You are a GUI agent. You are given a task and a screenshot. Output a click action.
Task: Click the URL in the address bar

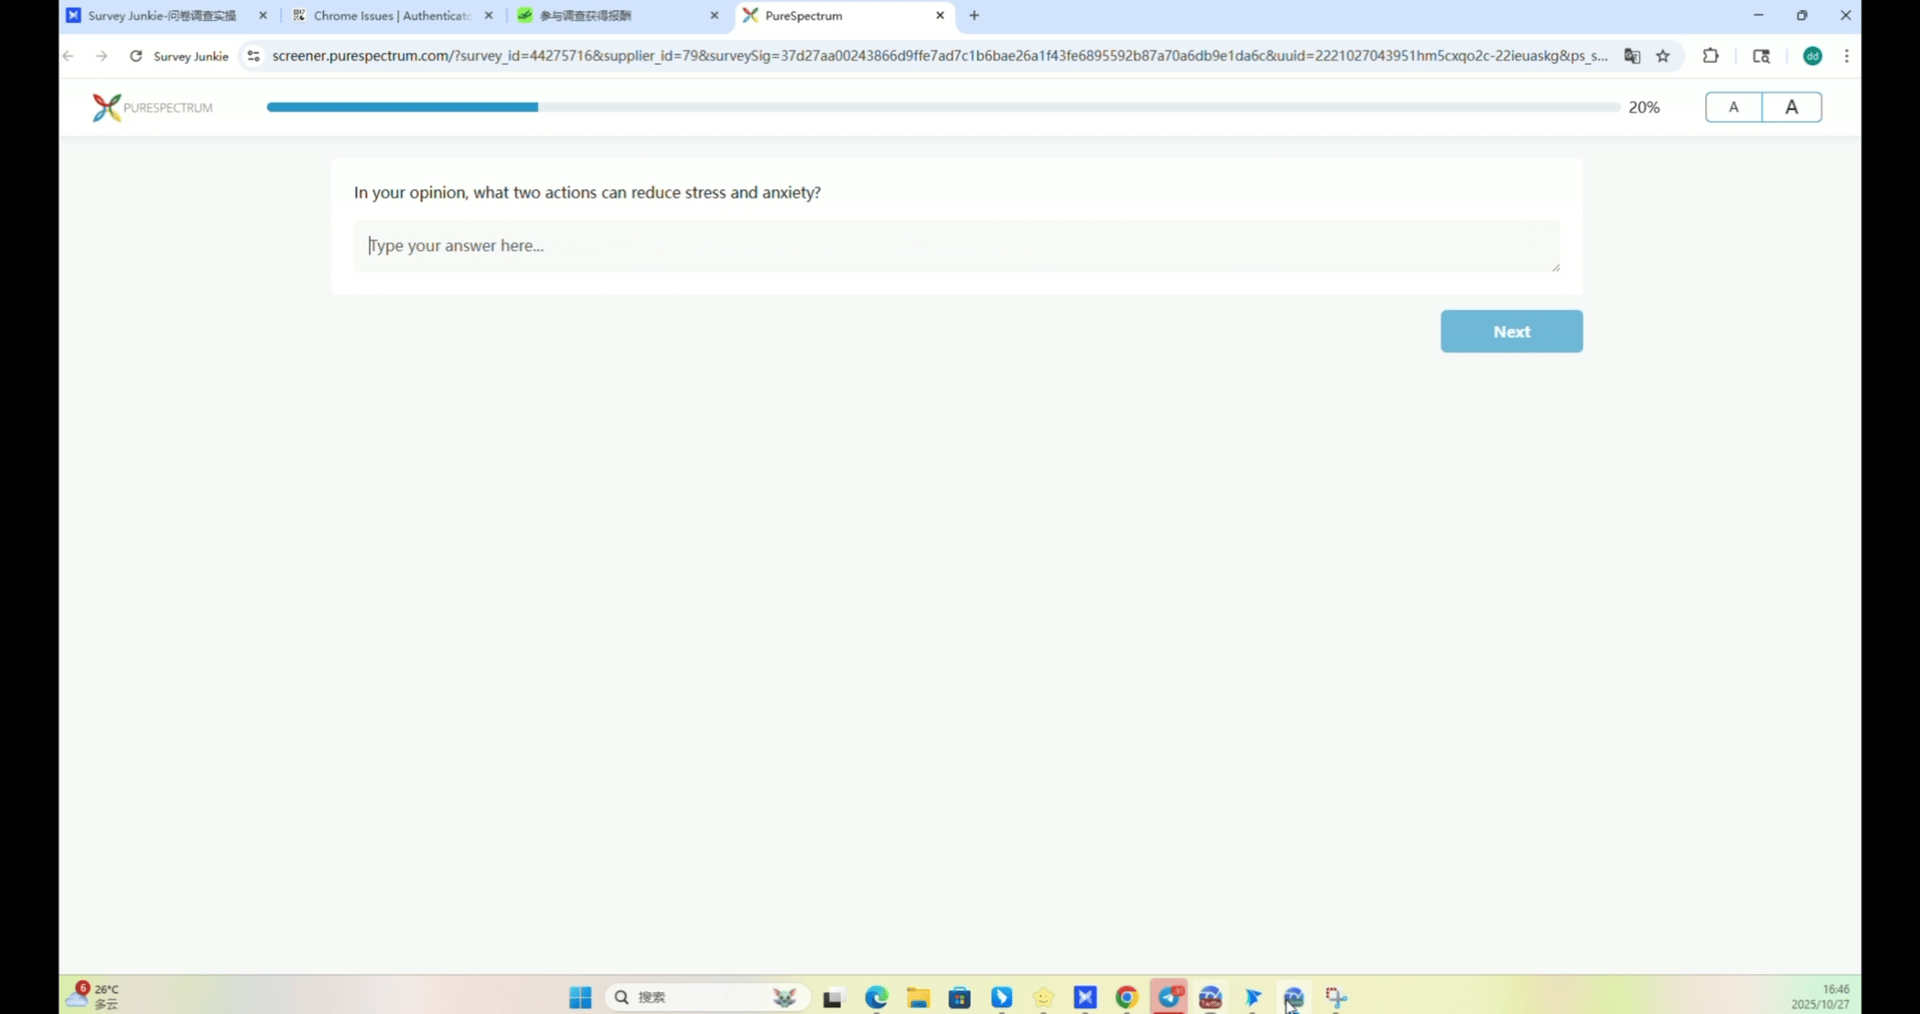click(938, 56)
